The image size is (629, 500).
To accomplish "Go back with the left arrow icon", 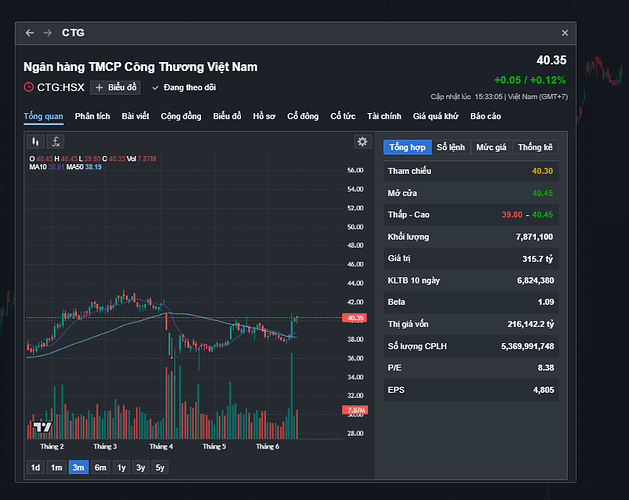I will [x=30, y=33].
